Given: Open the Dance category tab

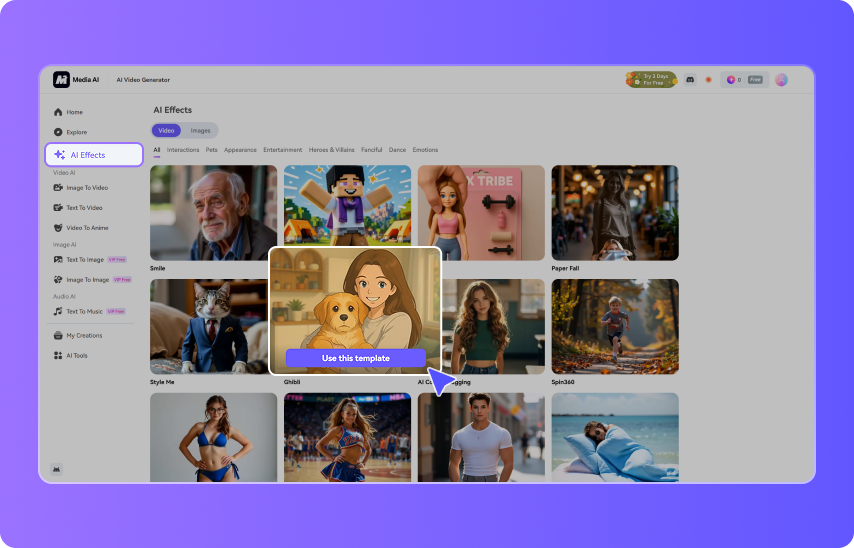Looking at the screenshot, I should [x=397, y=150].
